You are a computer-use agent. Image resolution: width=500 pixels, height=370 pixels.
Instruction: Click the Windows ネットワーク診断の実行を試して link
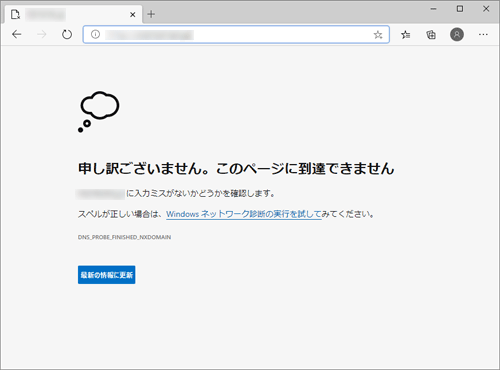[244, 214]
